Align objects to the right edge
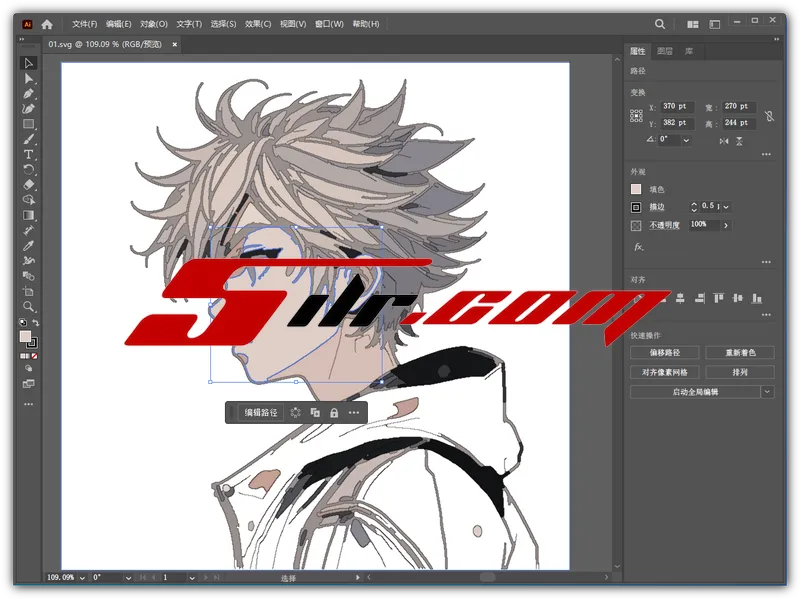 coord(699,298)
